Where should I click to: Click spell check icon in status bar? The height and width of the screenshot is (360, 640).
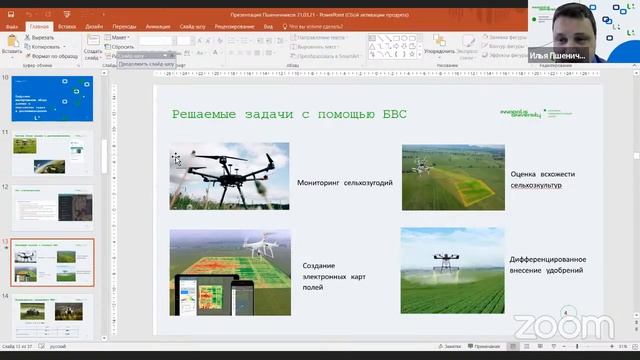(41, 346)
